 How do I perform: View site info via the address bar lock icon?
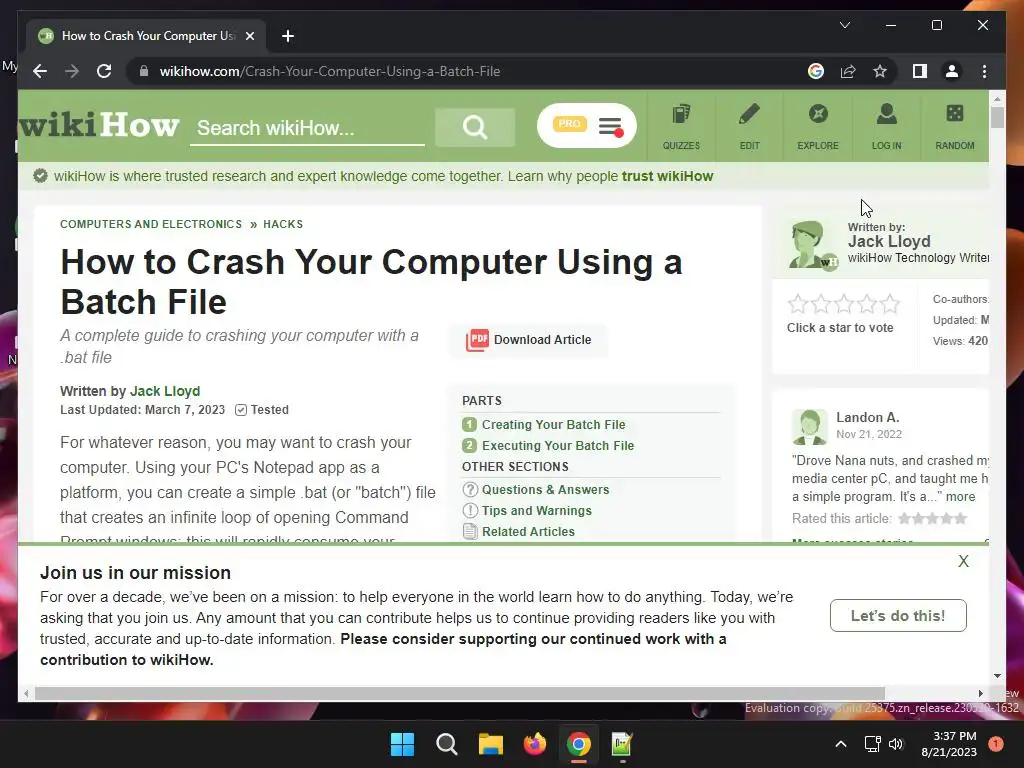click(144, 71)
